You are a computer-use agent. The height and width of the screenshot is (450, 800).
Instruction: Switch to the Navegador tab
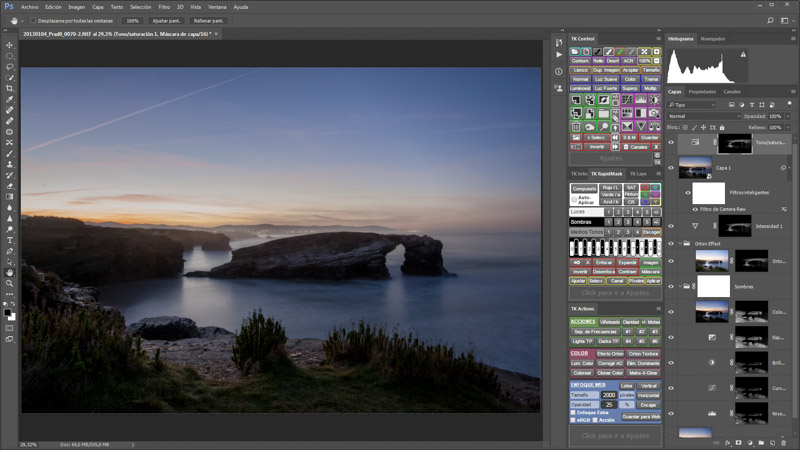click(x=712, y=39)
